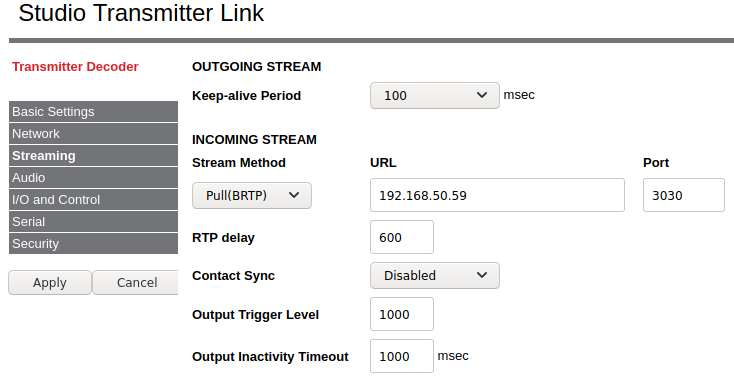Click the Apply button

click(50, 282)
